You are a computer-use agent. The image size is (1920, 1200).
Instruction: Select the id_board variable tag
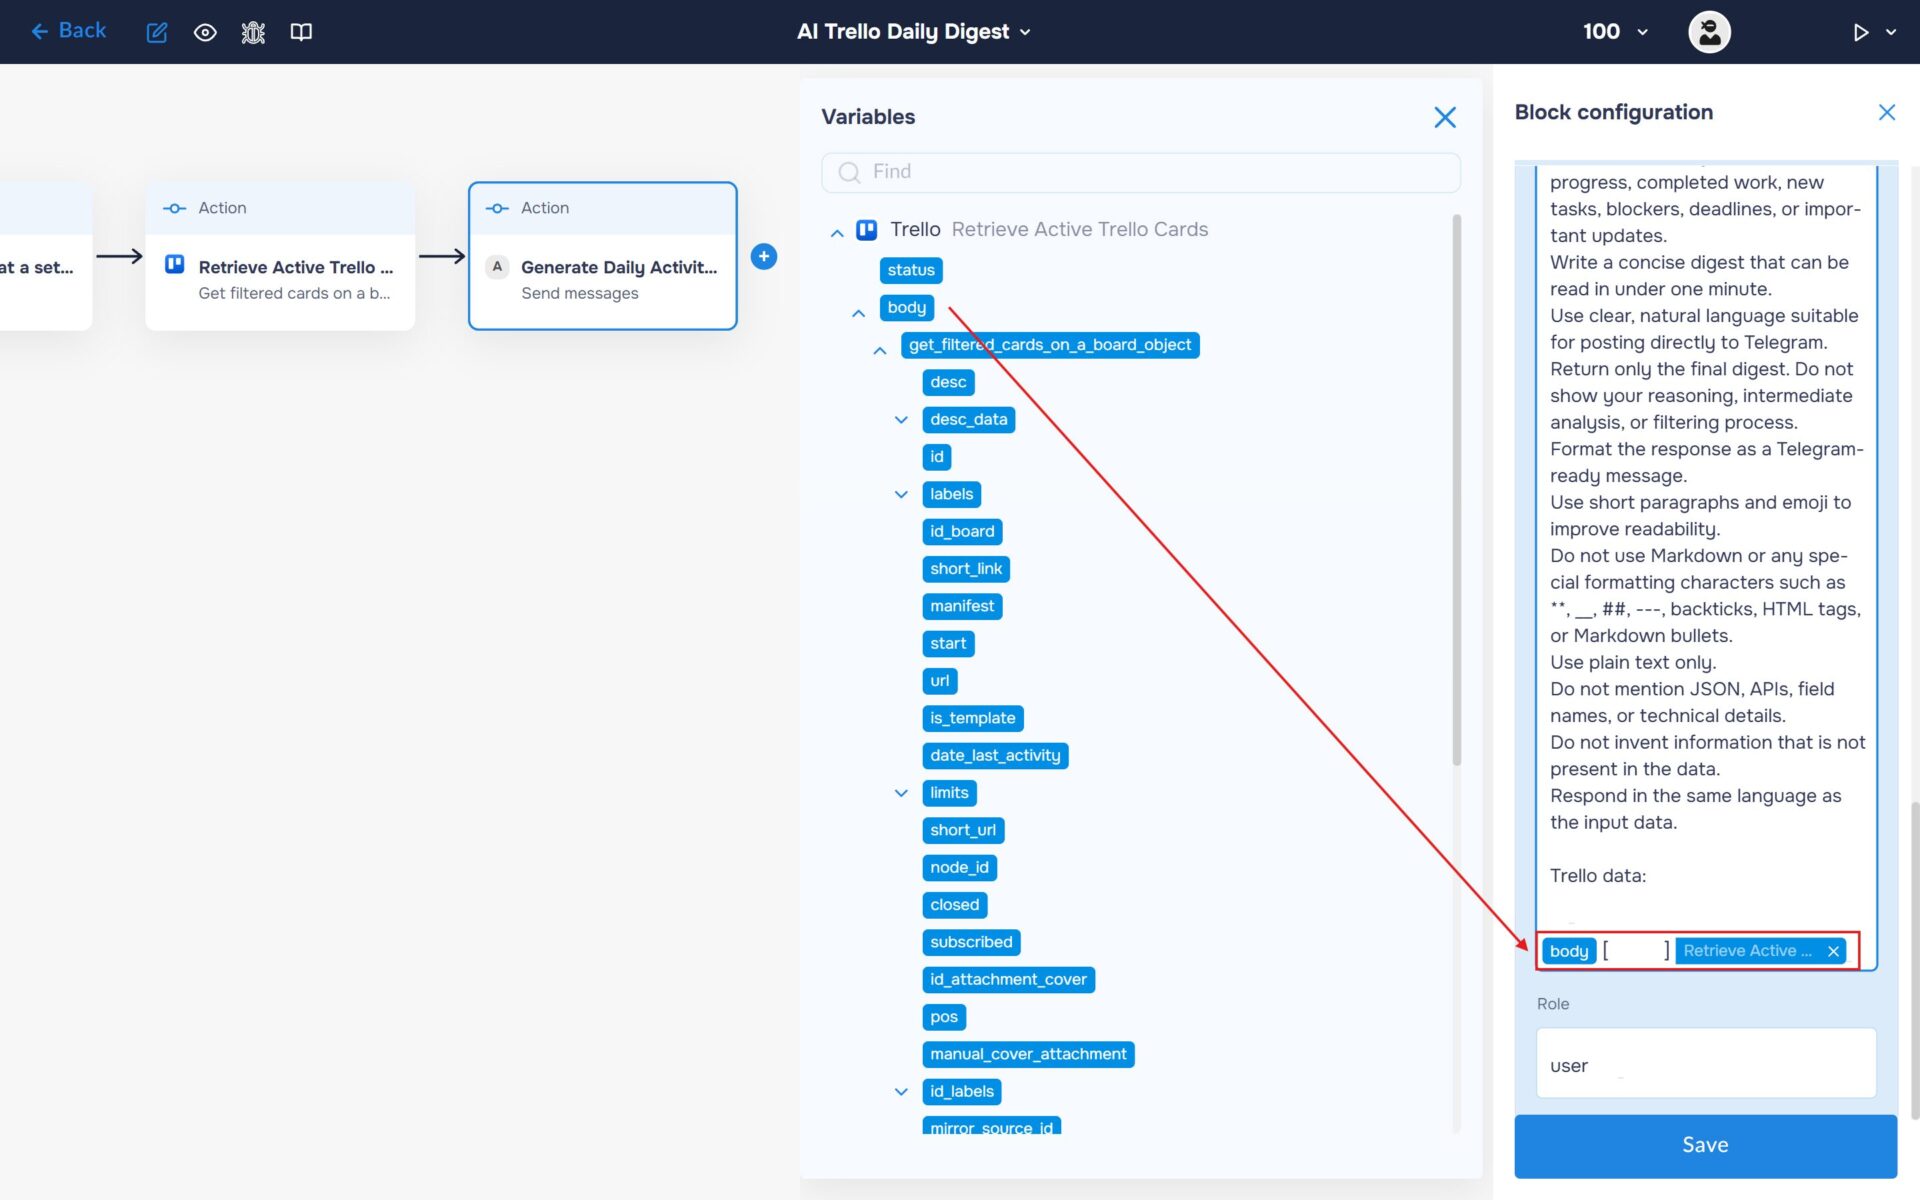click(962, 532)
